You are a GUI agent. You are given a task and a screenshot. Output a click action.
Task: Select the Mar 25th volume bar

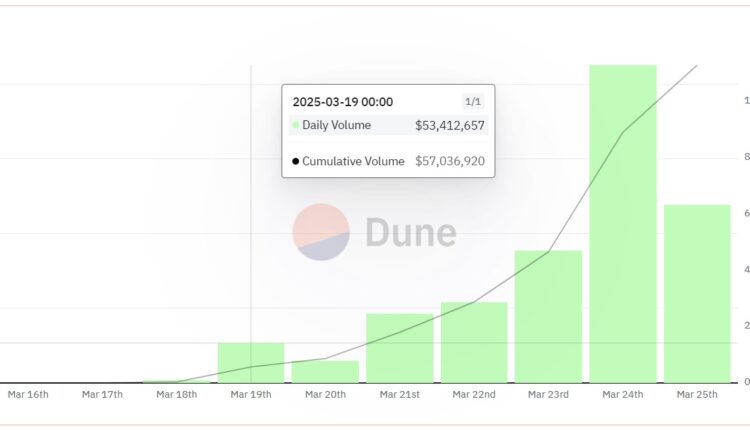(697, 293)
